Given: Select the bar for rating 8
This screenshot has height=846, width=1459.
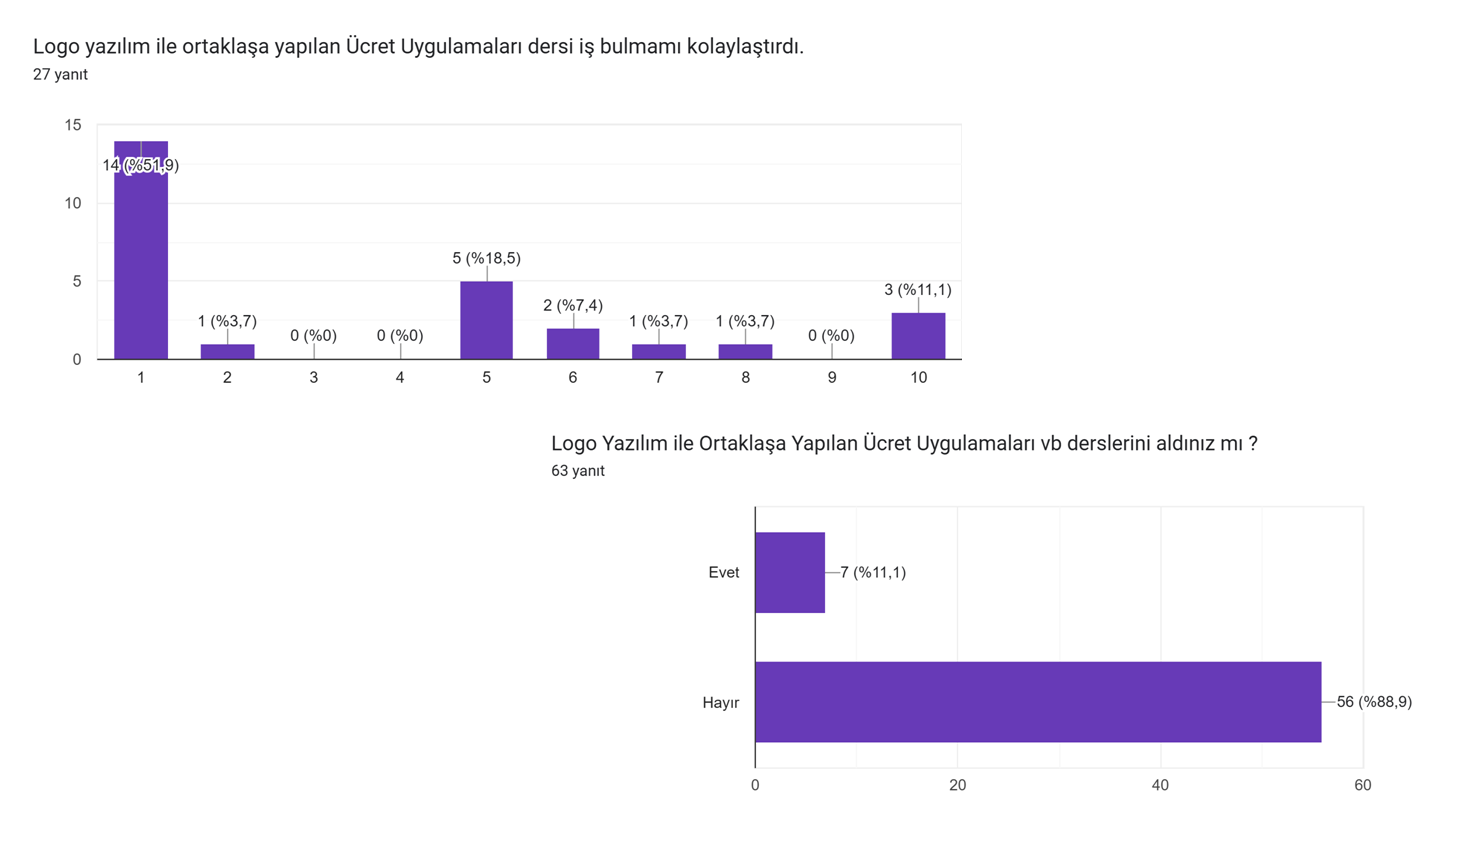Looking at the screenshot, I should 745,351.
